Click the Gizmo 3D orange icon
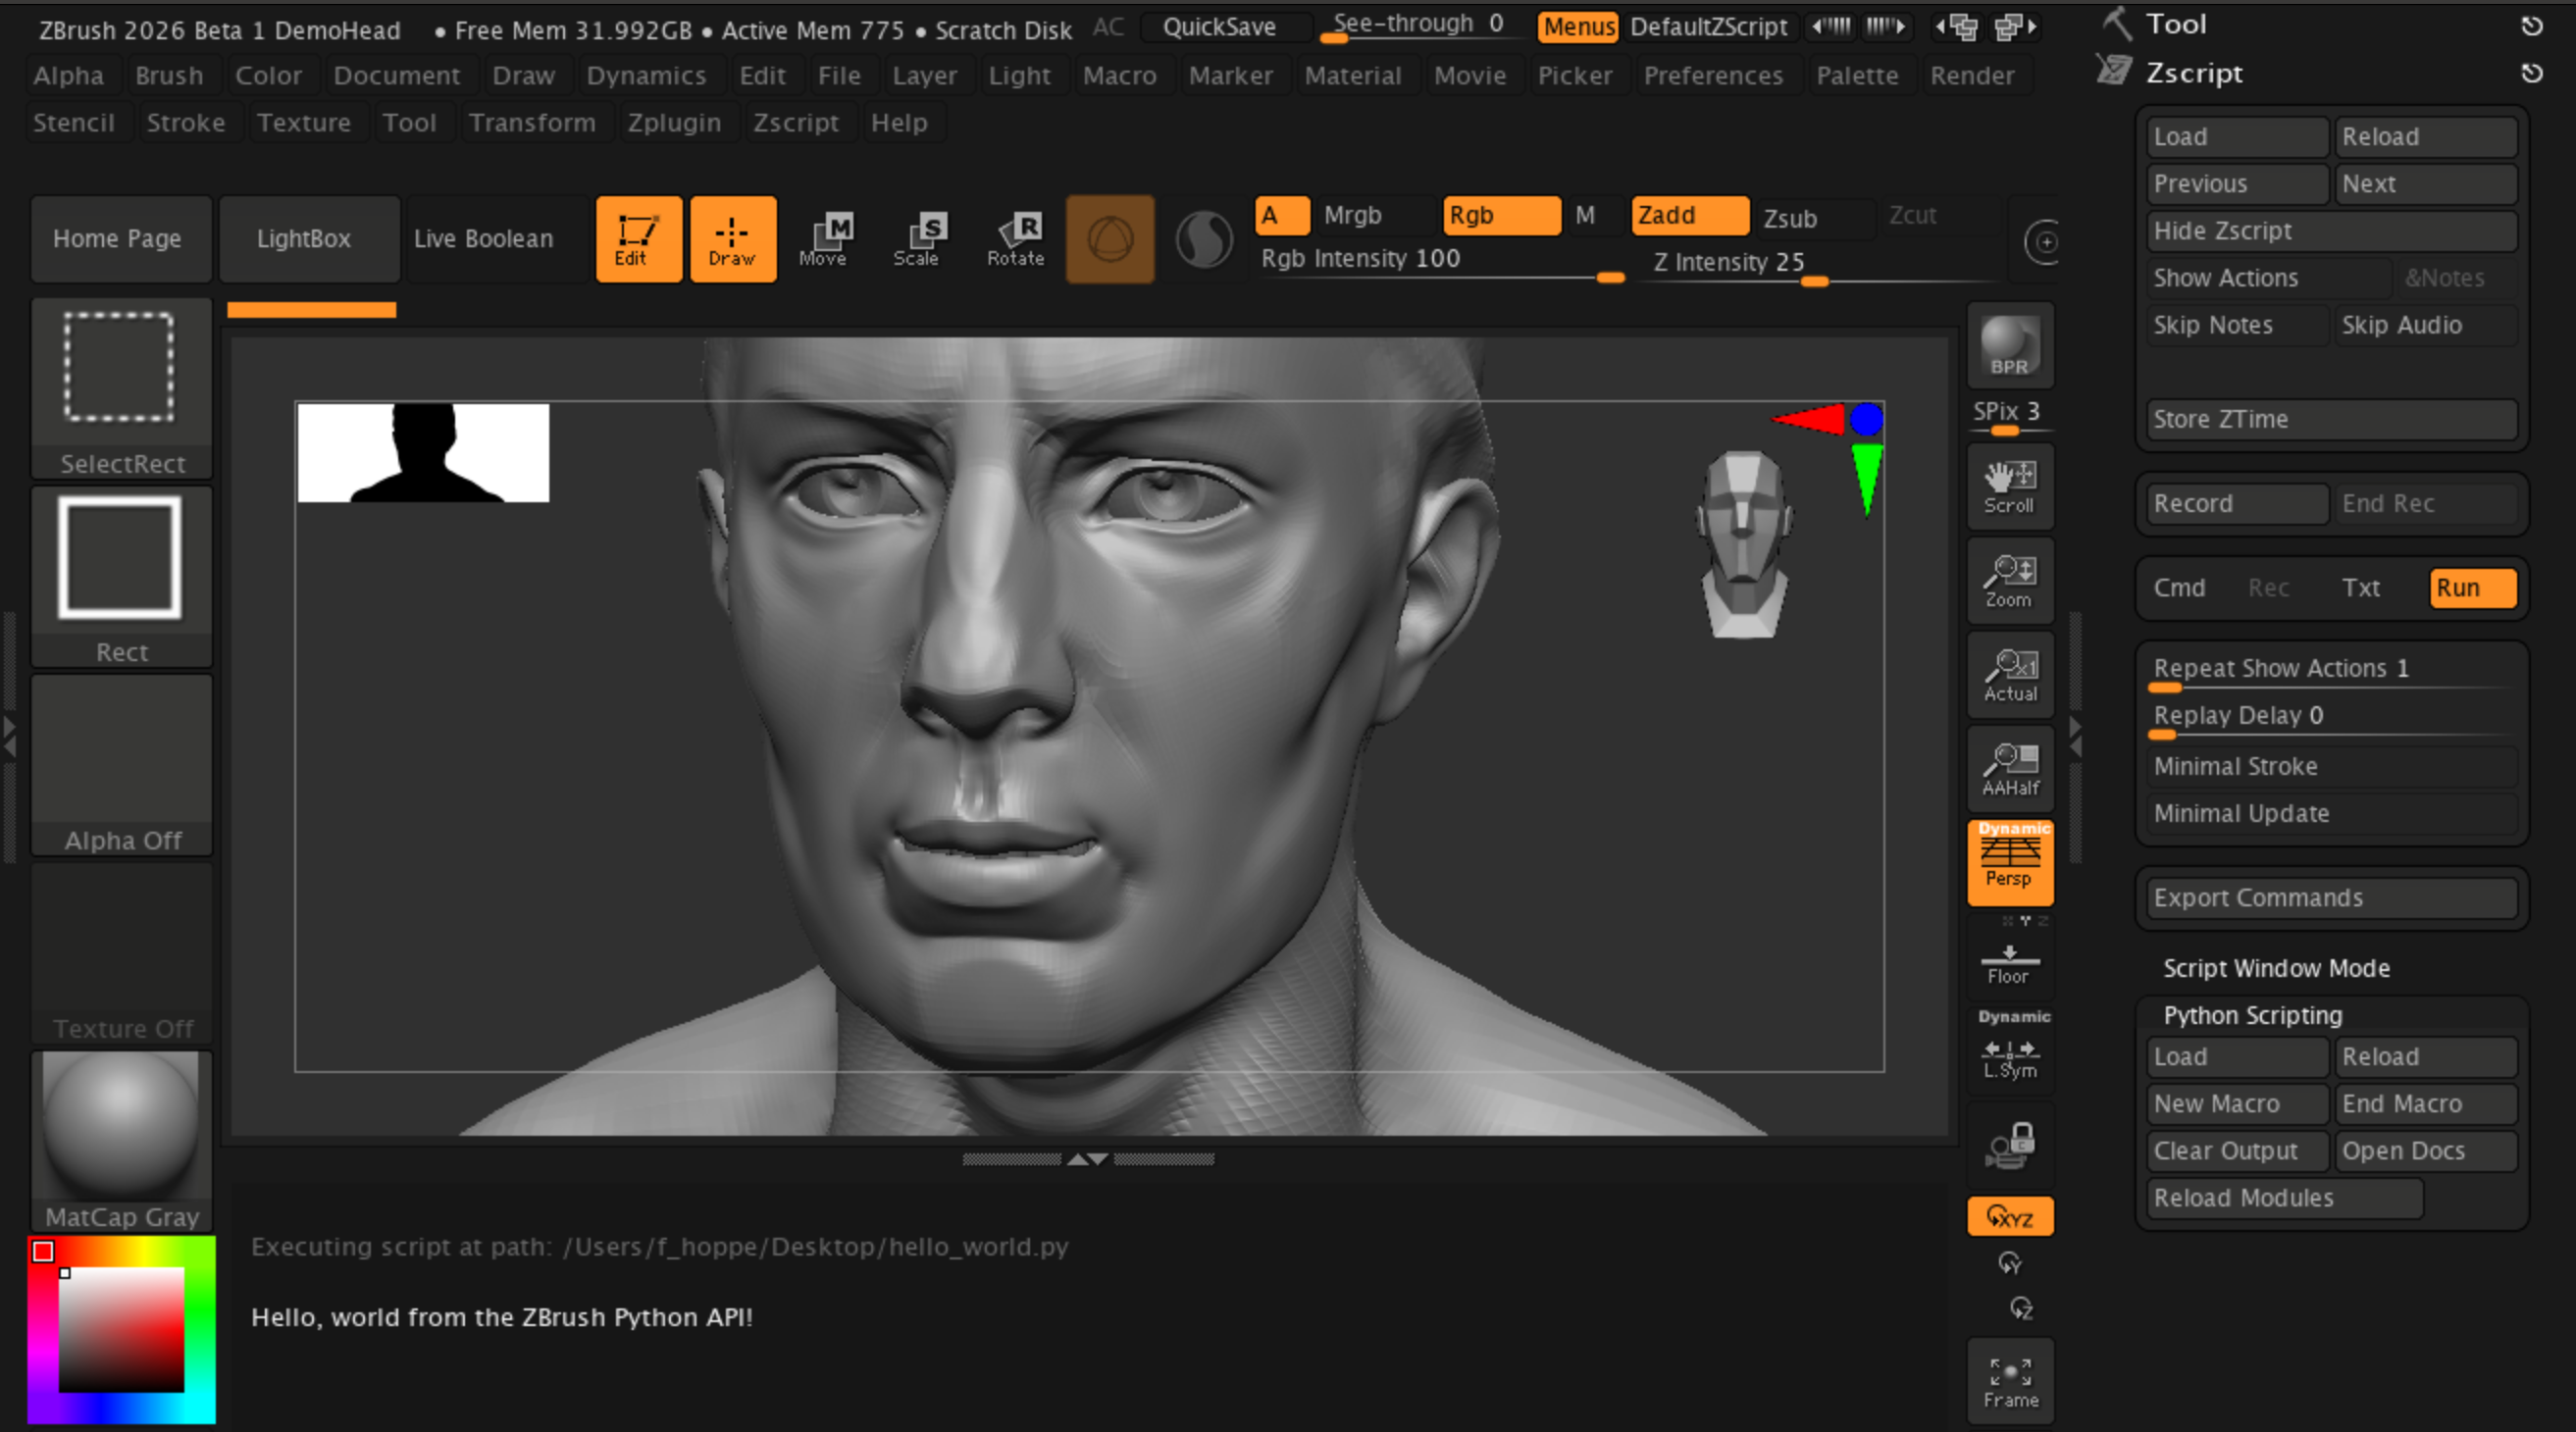Viewport: 2576px width, 1432px height. tap(1110, 239)
